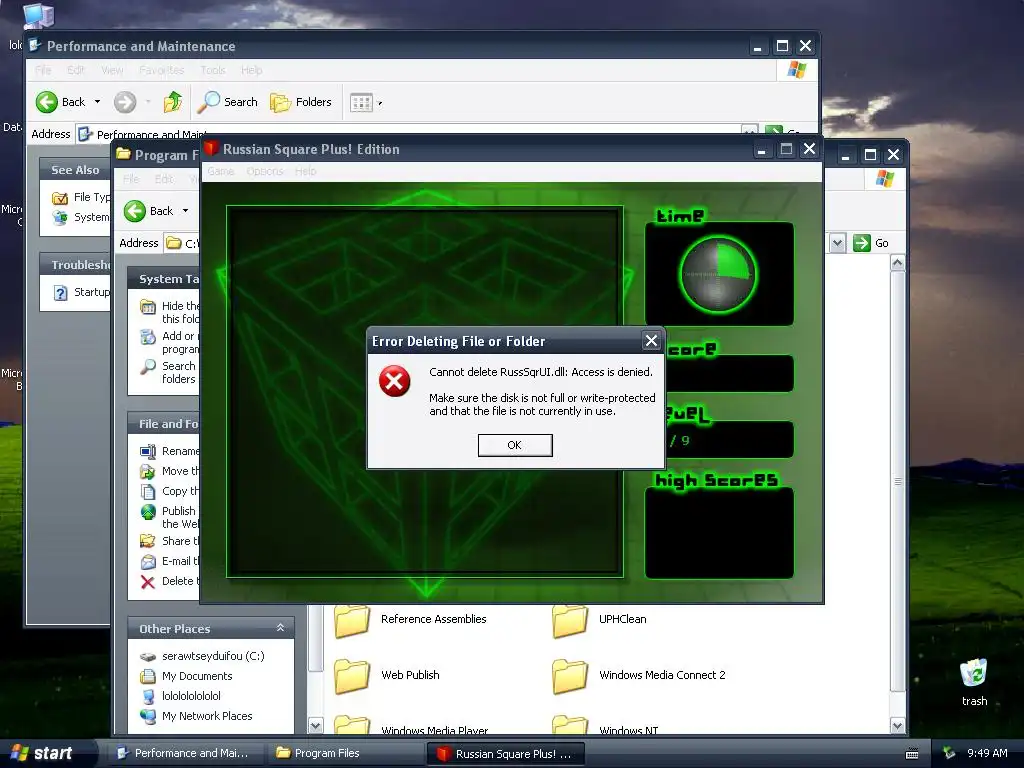The height and width of the screenshot is (768, 1024).
Task: Click Hide the contents icon in System Tasks
Action: coord(148,306)
